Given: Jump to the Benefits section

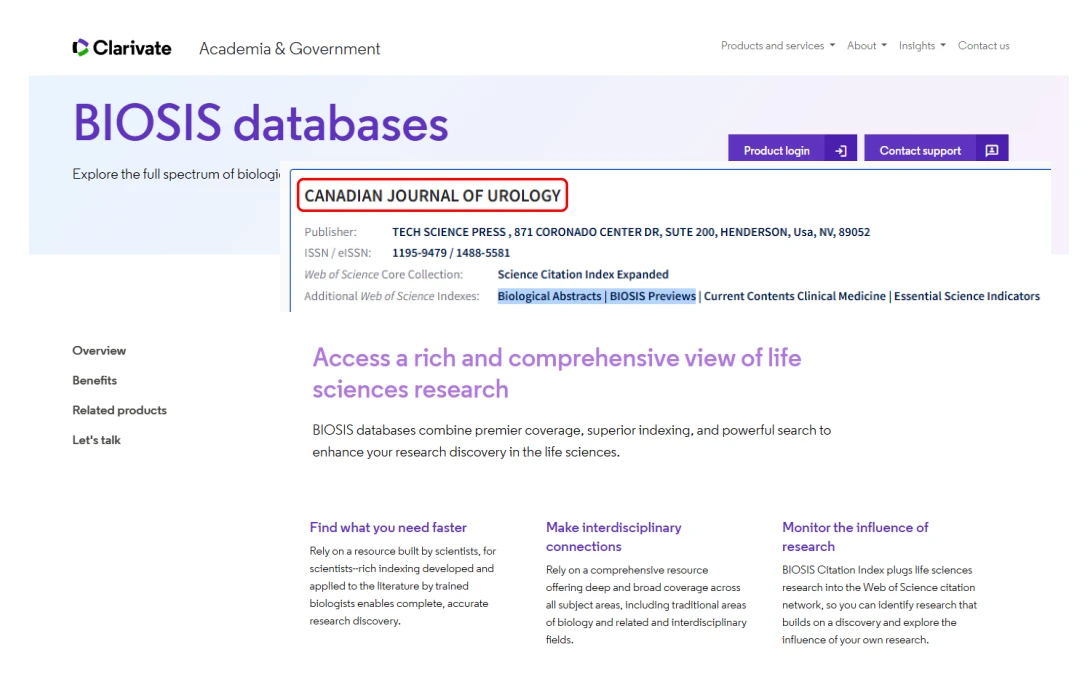Looking at the screenshot, I should tap(95, 381).
